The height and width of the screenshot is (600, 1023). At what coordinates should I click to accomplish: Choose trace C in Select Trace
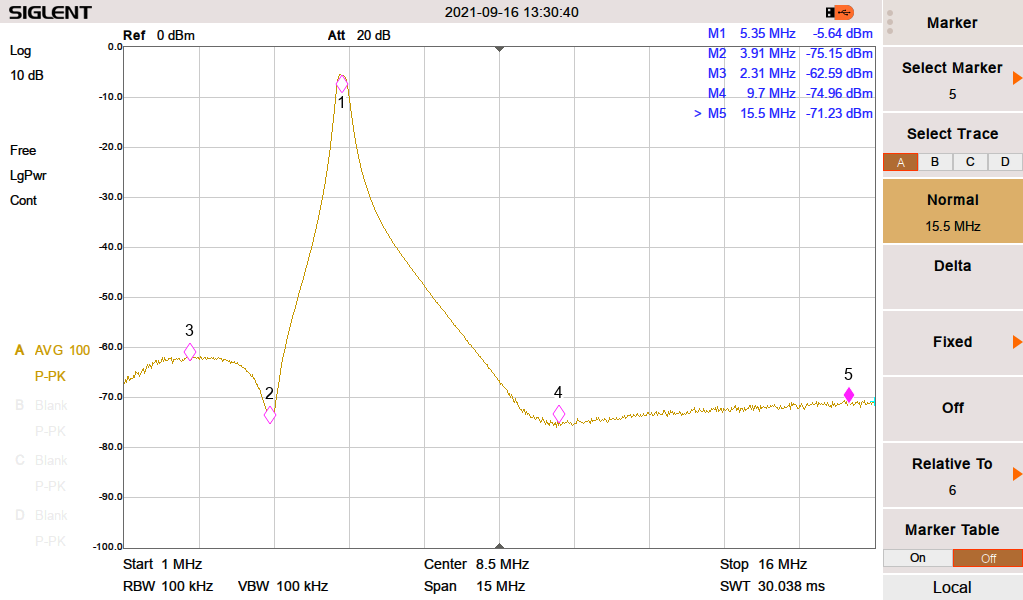pyautogui.click(x=970, y=162)
